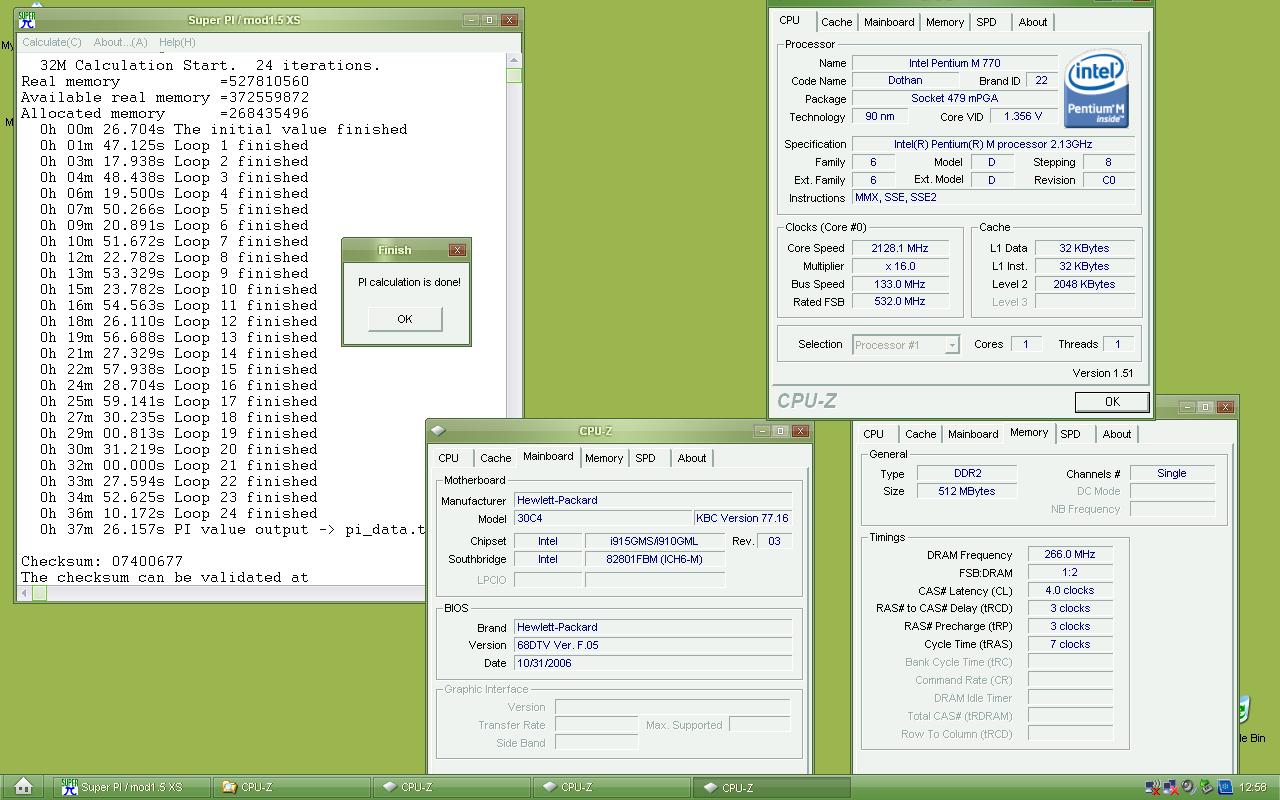Click the Rated FSB value 532.0 MHz

900,302
